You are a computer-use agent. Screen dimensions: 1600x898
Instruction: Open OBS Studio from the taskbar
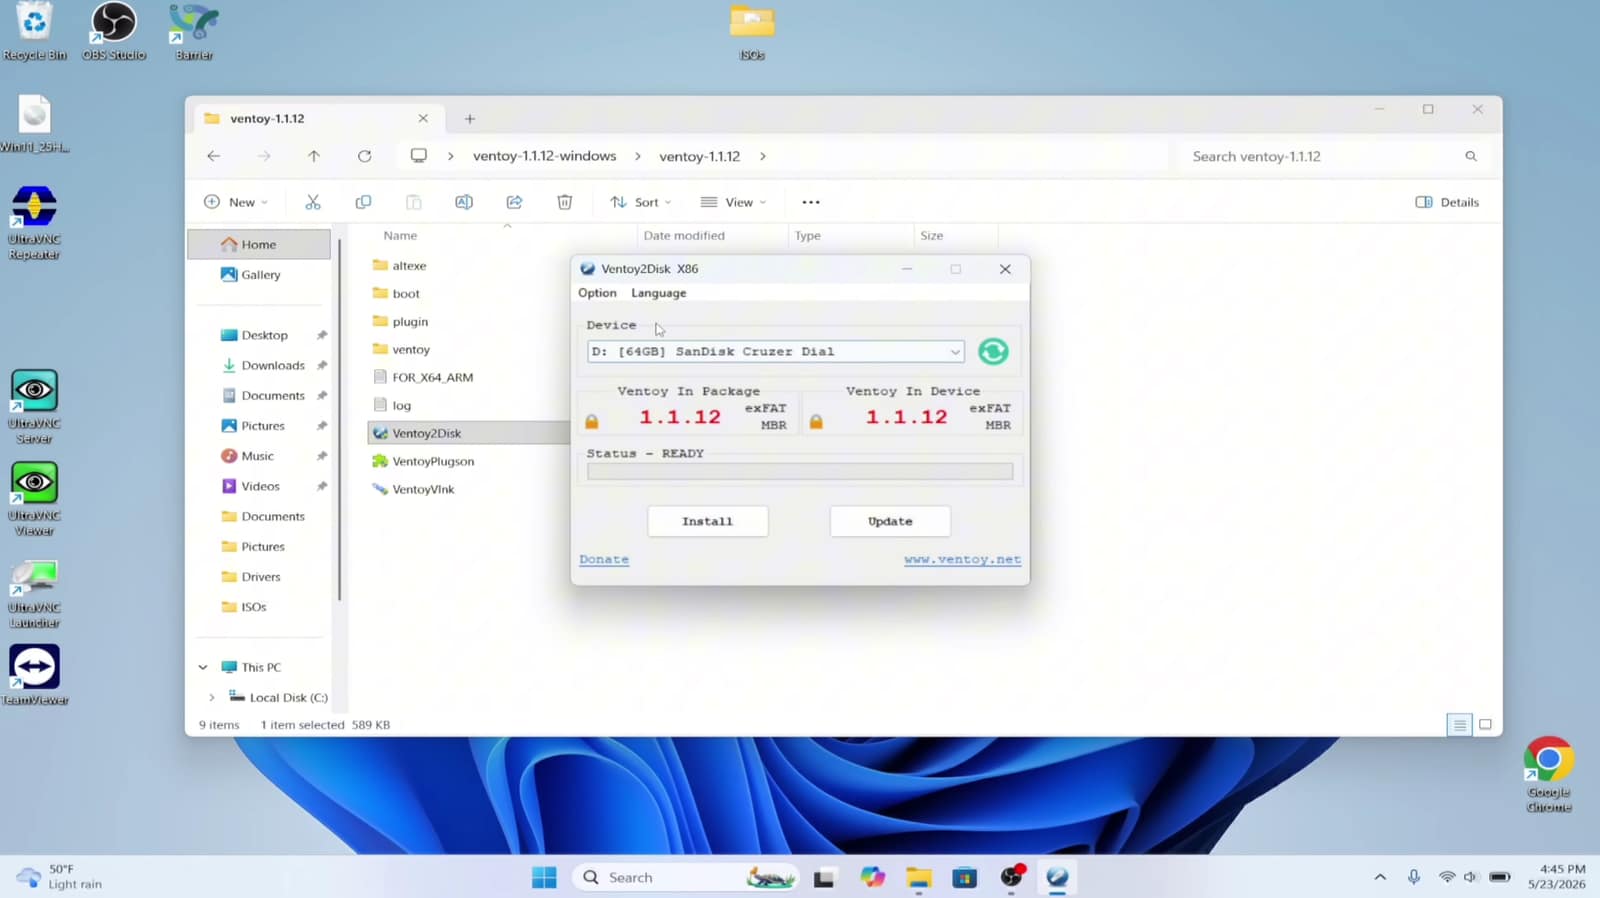1012,877
